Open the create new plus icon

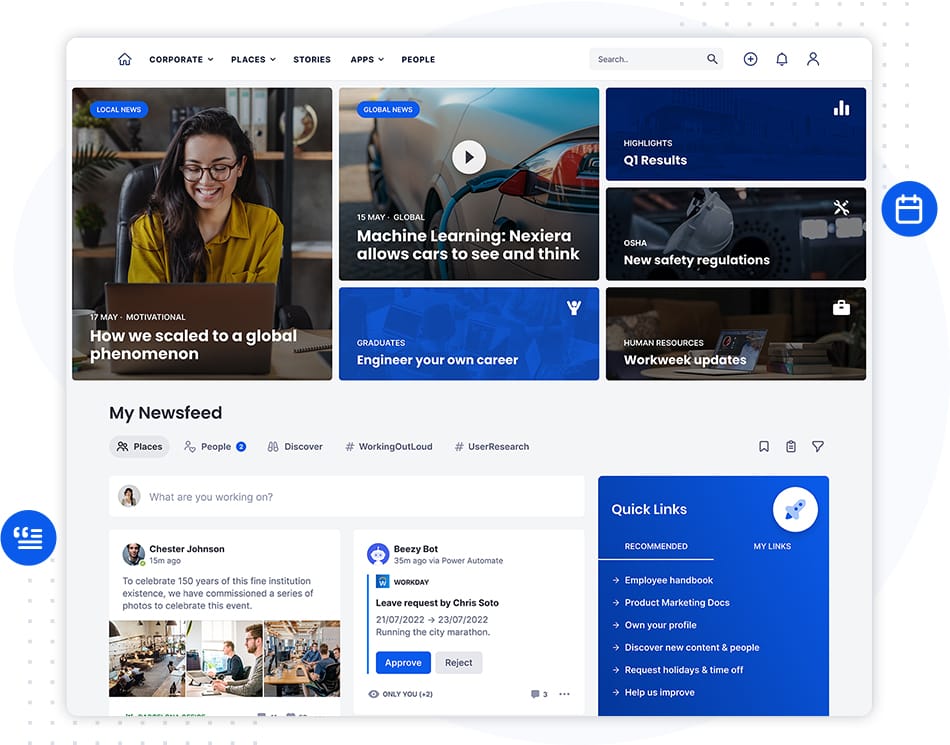click(x=750, y=59)
